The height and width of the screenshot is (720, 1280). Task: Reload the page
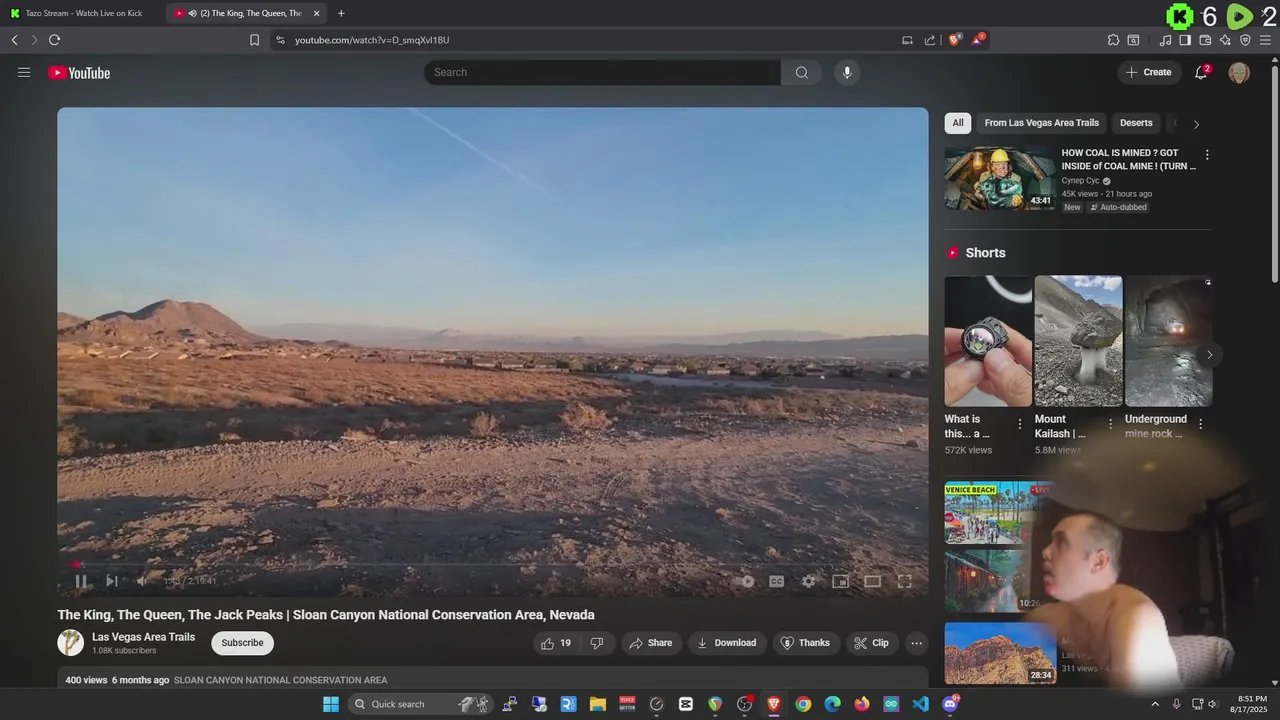[x=54, y=40]
